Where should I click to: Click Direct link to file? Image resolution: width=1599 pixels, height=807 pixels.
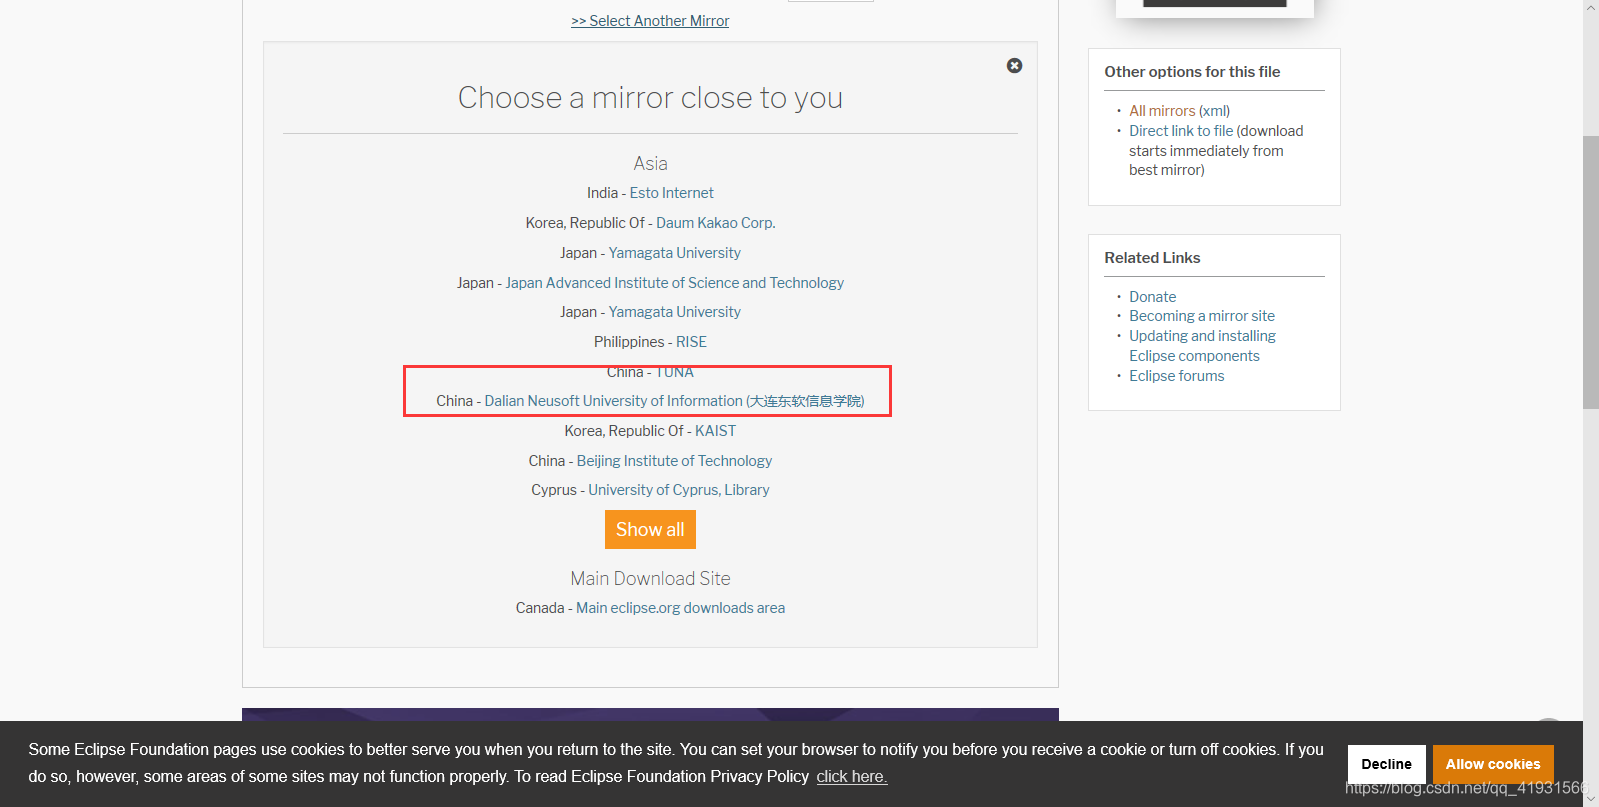click(x=1181, y=131)
